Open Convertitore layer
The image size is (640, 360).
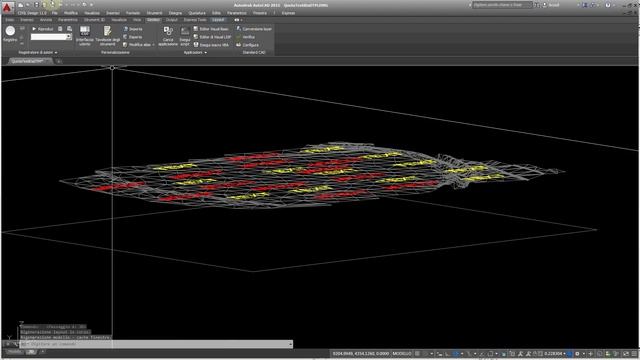pos(254,29)
